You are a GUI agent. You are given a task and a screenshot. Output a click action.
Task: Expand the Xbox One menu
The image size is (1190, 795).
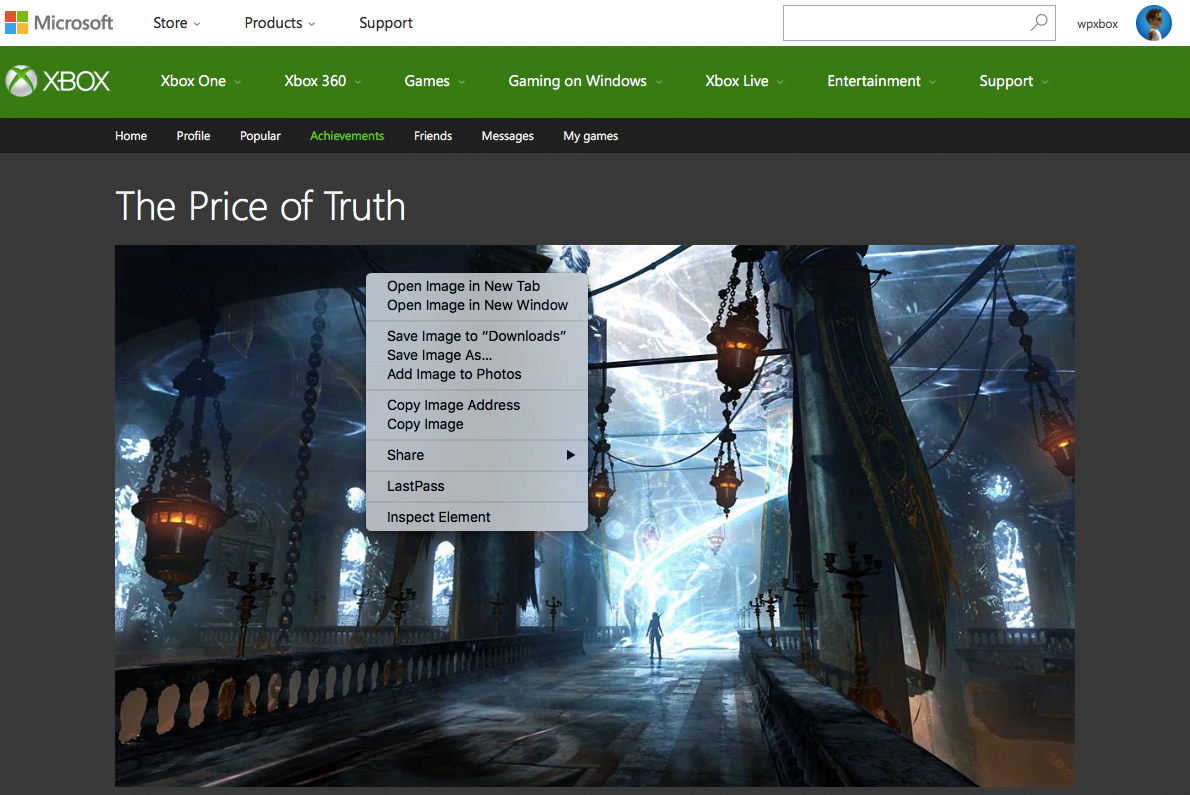(x=200, y=81)
